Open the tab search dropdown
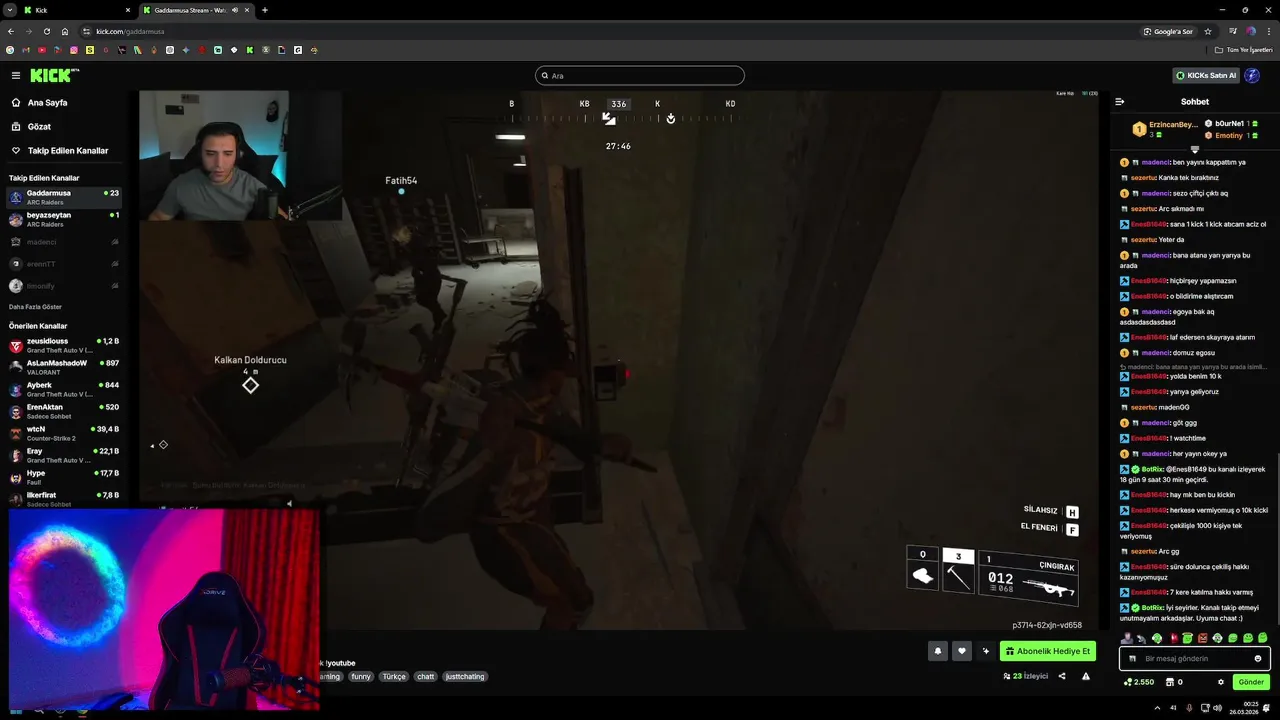The image size is (1280, 720). (9, 10)
